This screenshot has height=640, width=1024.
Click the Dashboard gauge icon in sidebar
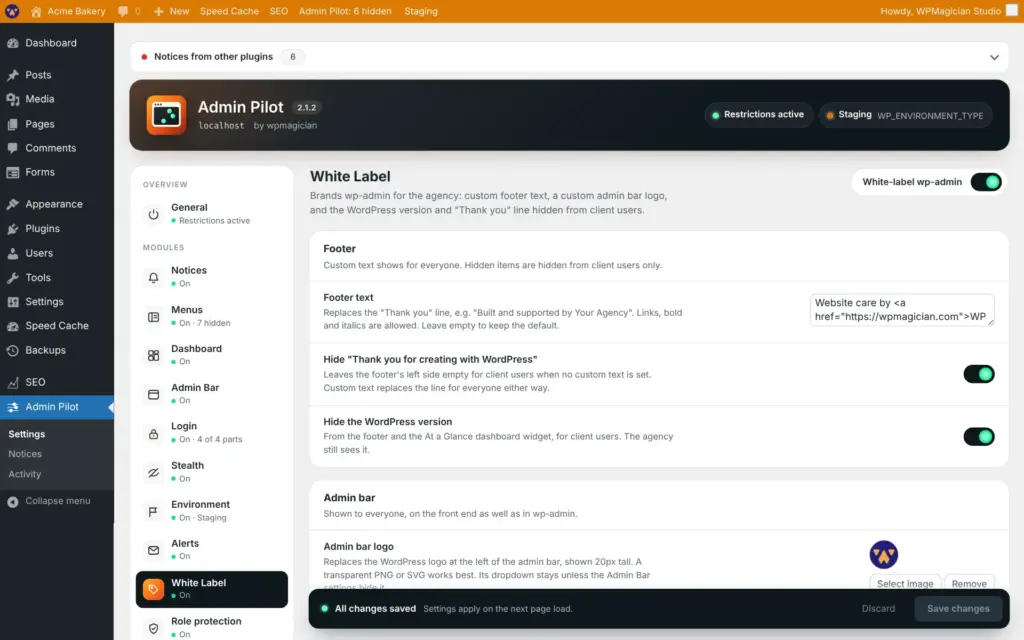(13, 43)
